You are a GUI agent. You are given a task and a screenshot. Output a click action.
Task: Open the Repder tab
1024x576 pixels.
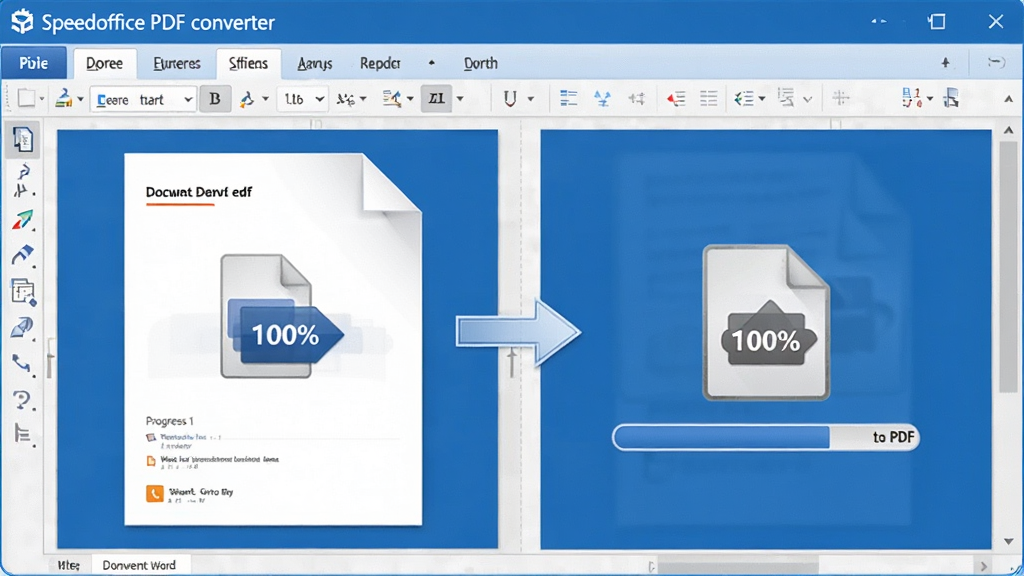379,63
